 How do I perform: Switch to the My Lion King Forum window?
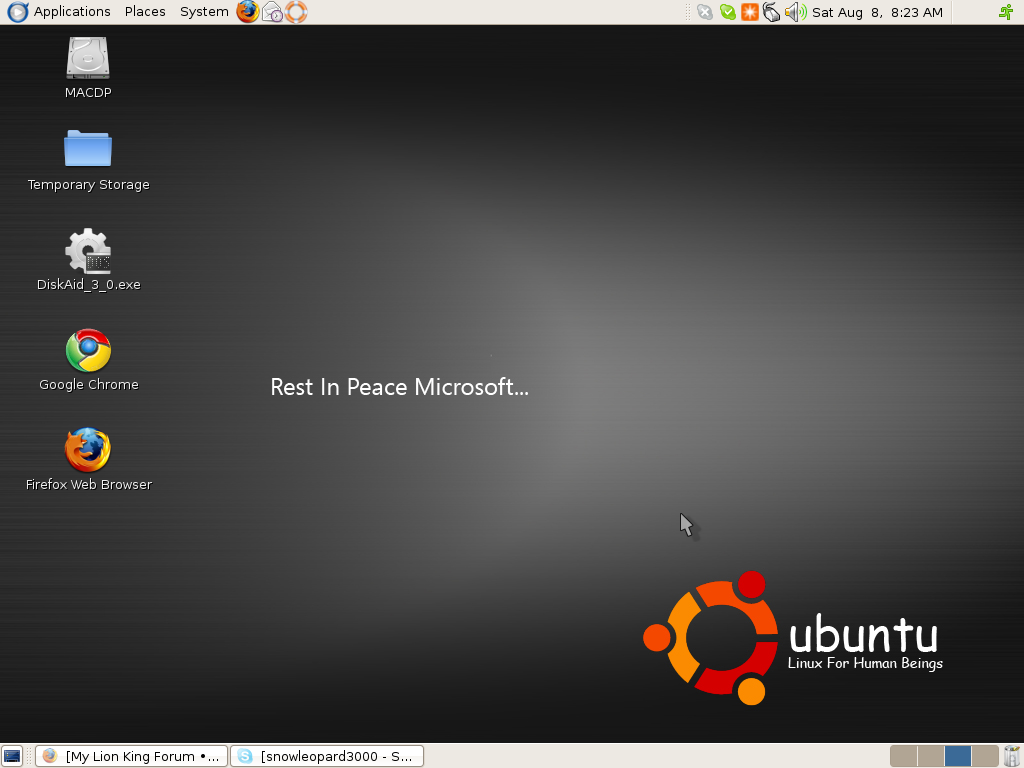point(132,756)
